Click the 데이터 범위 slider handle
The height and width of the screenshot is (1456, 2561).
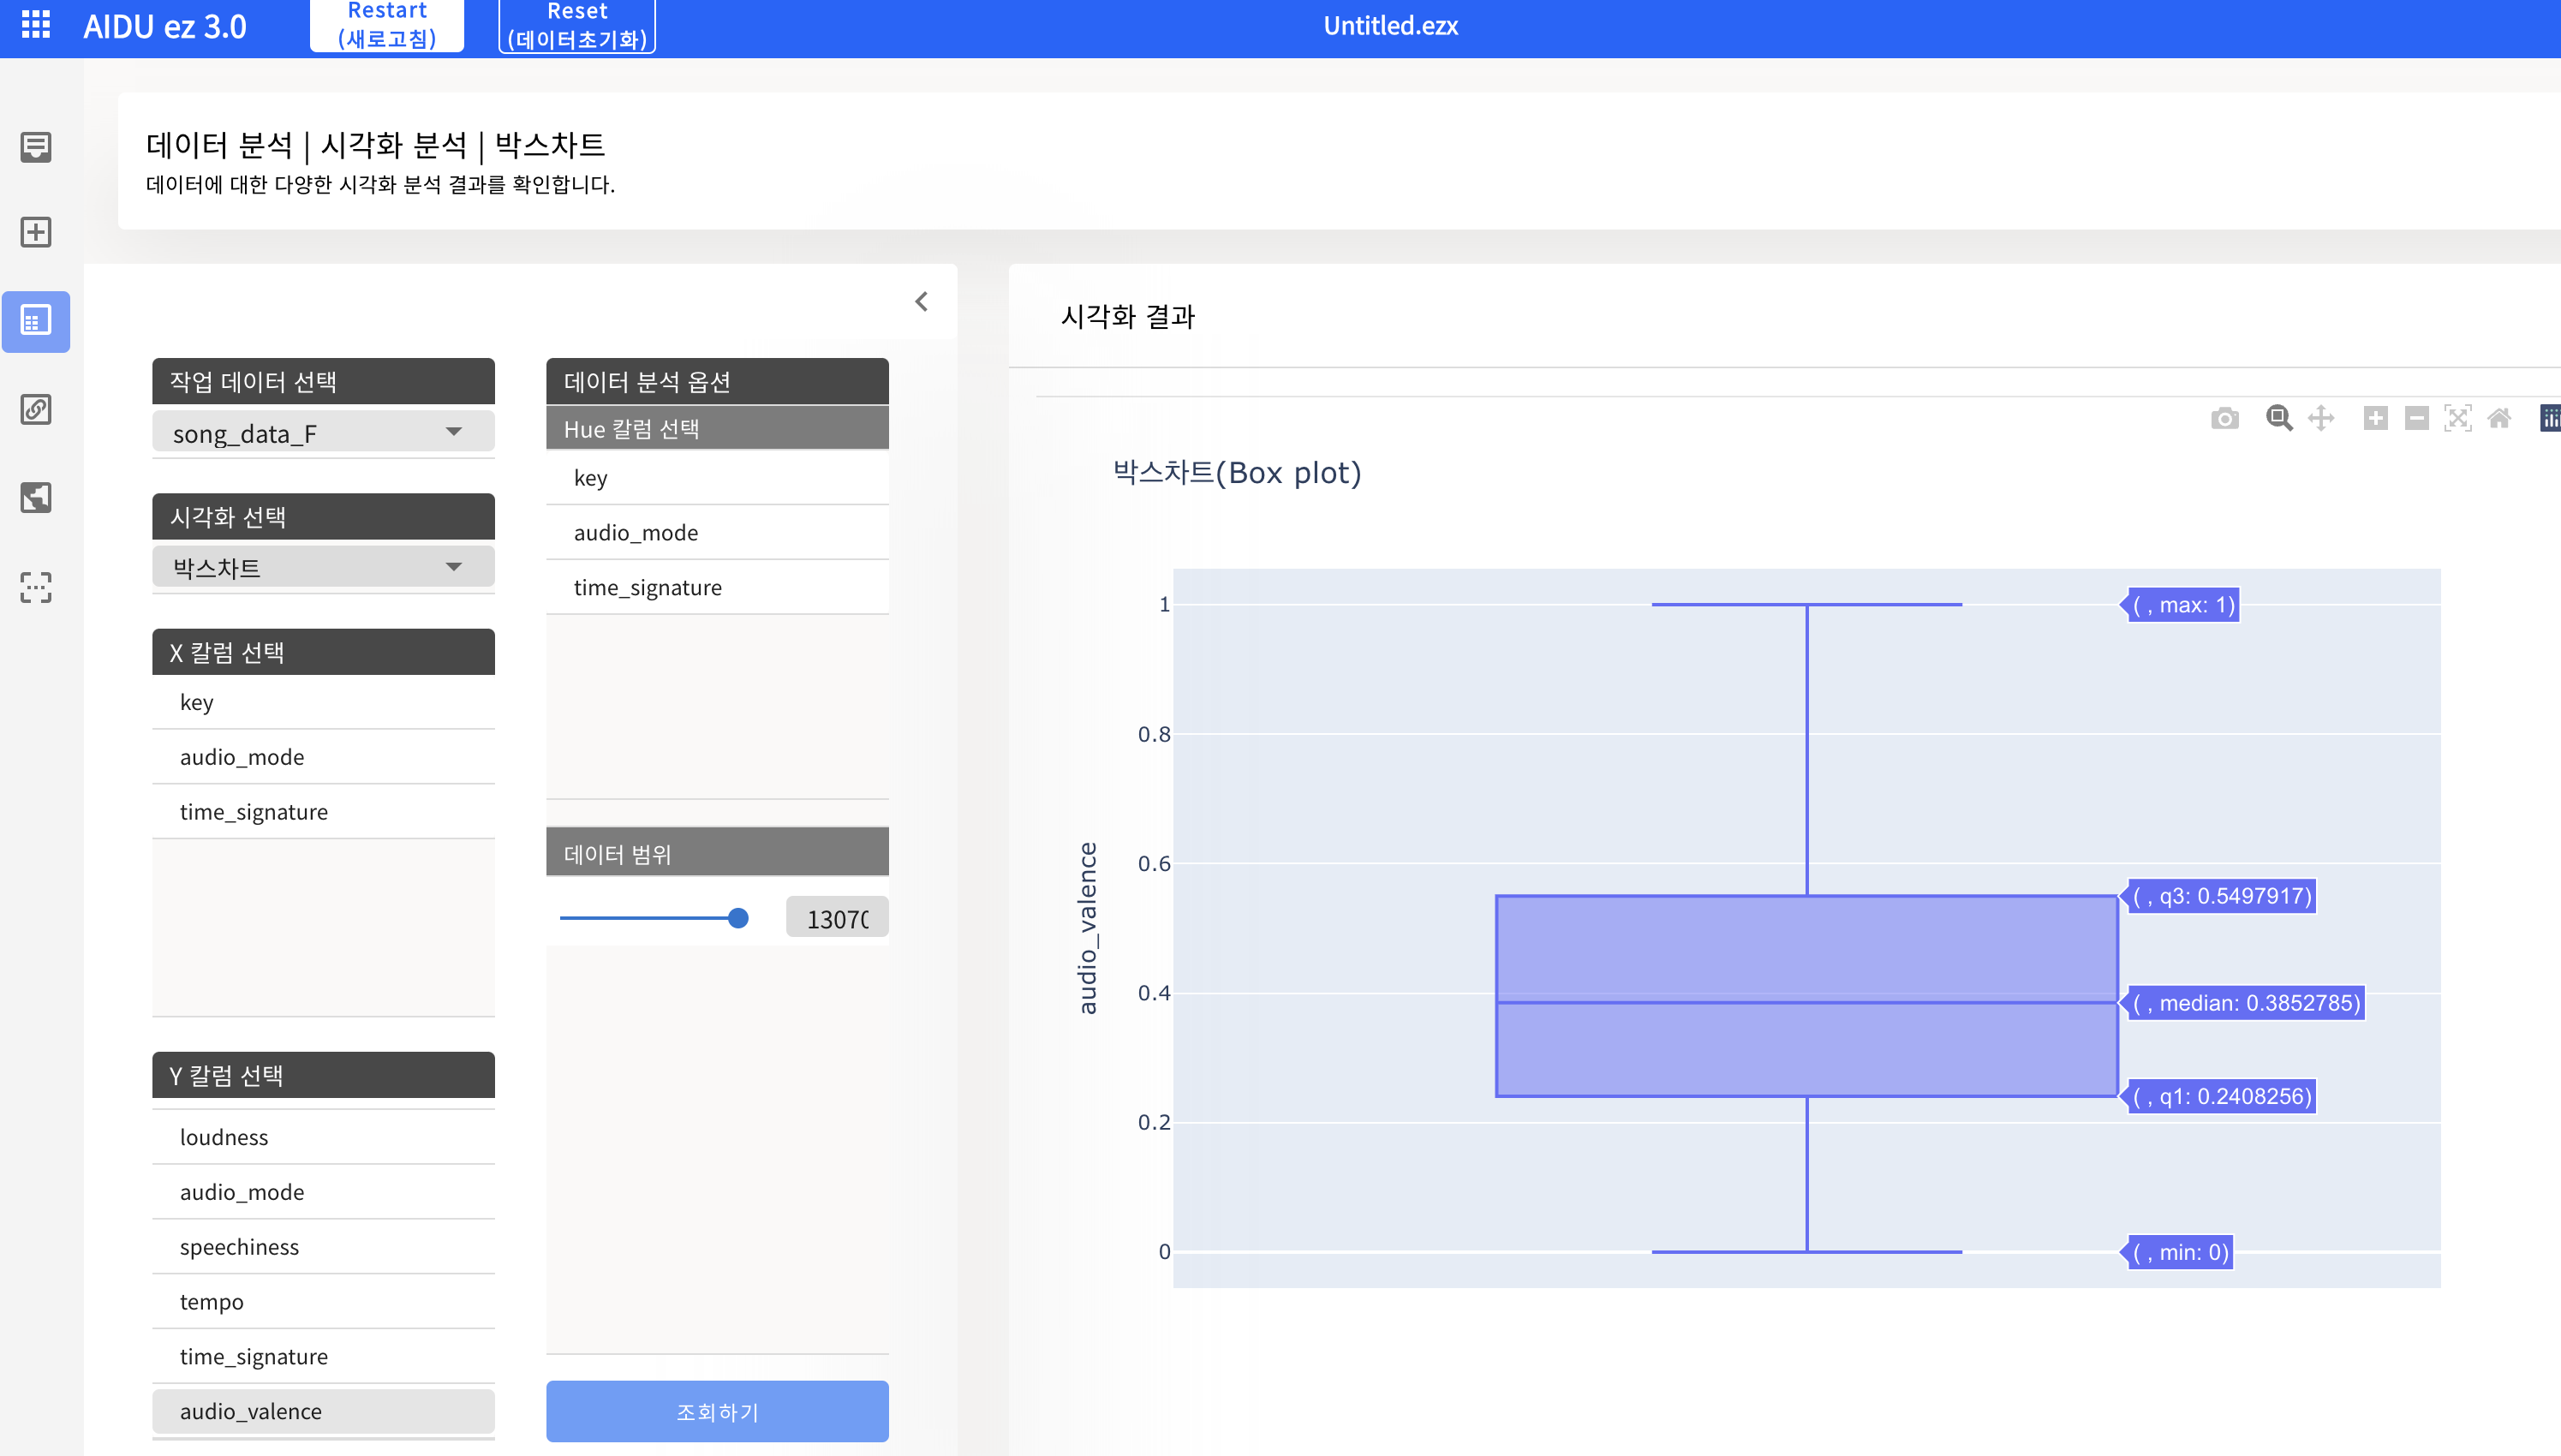pyautogui.click(x=738, y=918)
